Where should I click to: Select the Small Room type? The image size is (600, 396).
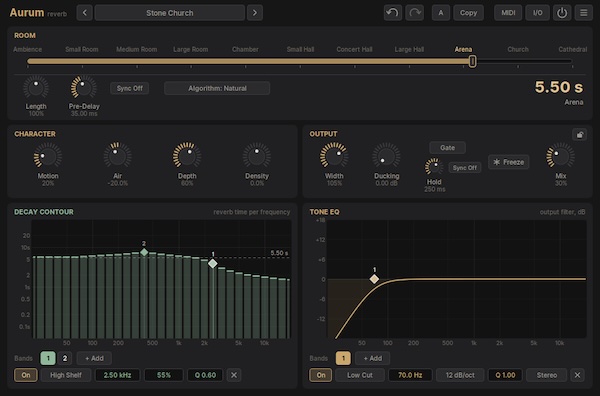pyautogui.click(x=82, y=49)
